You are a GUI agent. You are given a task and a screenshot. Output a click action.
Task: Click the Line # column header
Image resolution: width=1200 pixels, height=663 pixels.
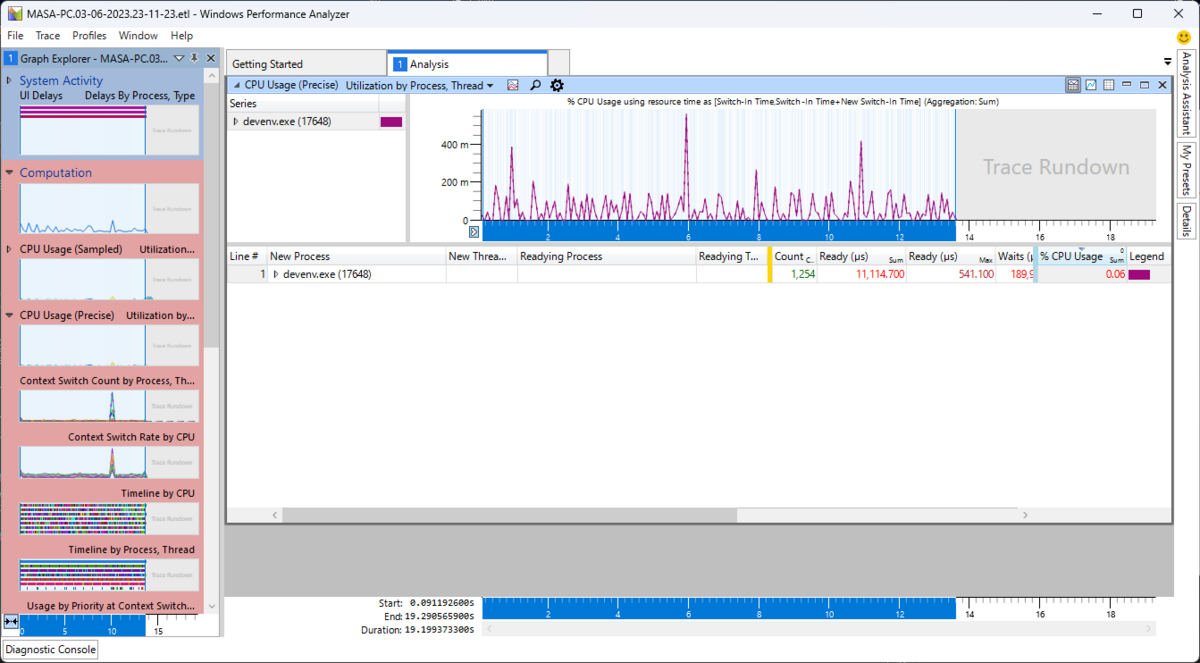tap(247, 257)
